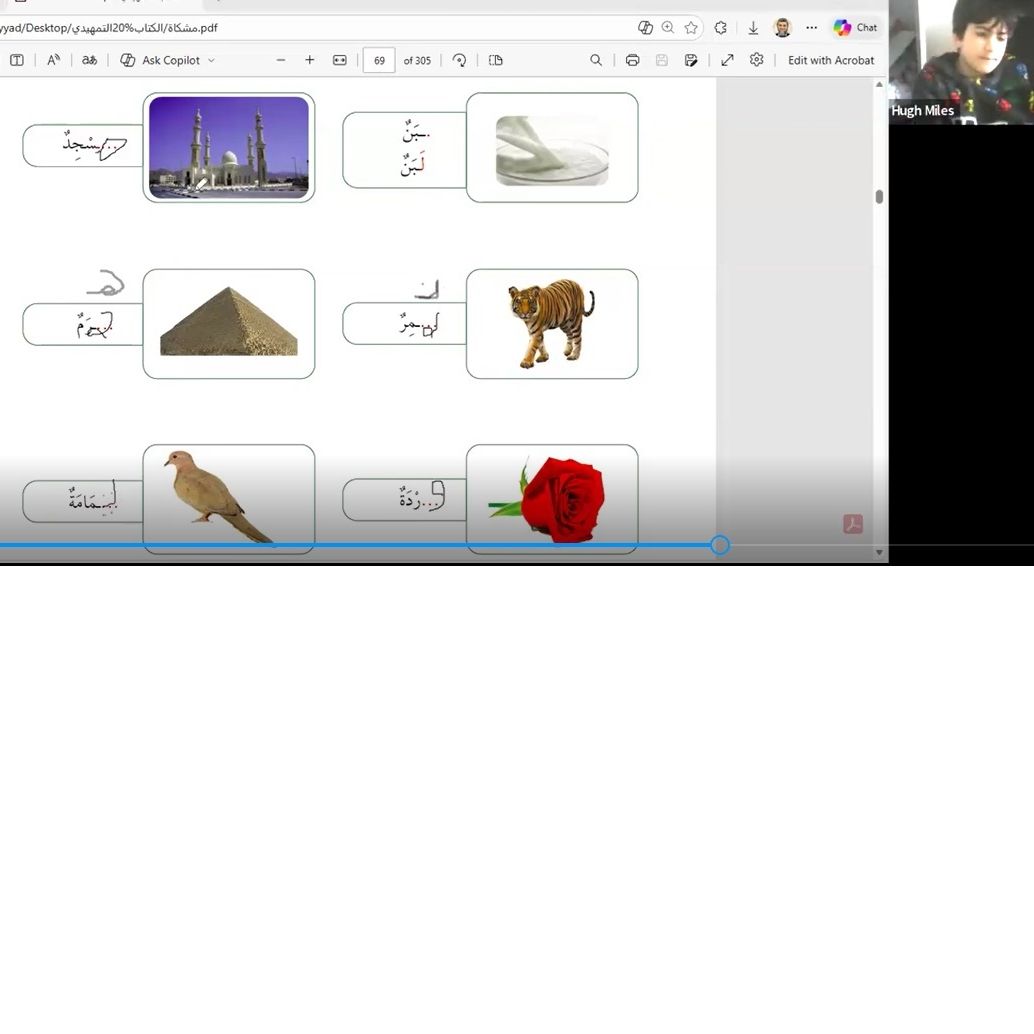Open the browser Extensions menu

pyautogui.click(x=720, y=28)
